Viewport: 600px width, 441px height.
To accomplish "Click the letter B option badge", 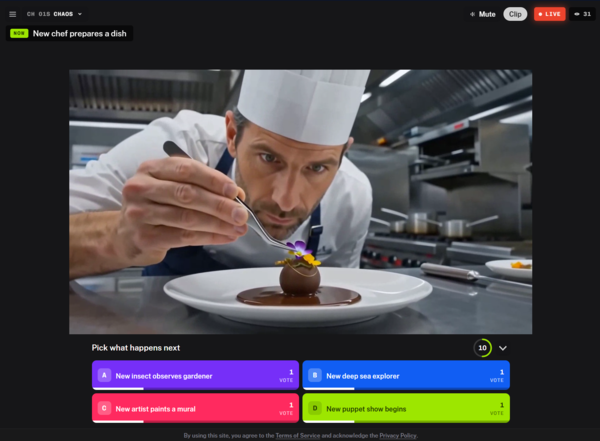I will [x=315, y=375].
